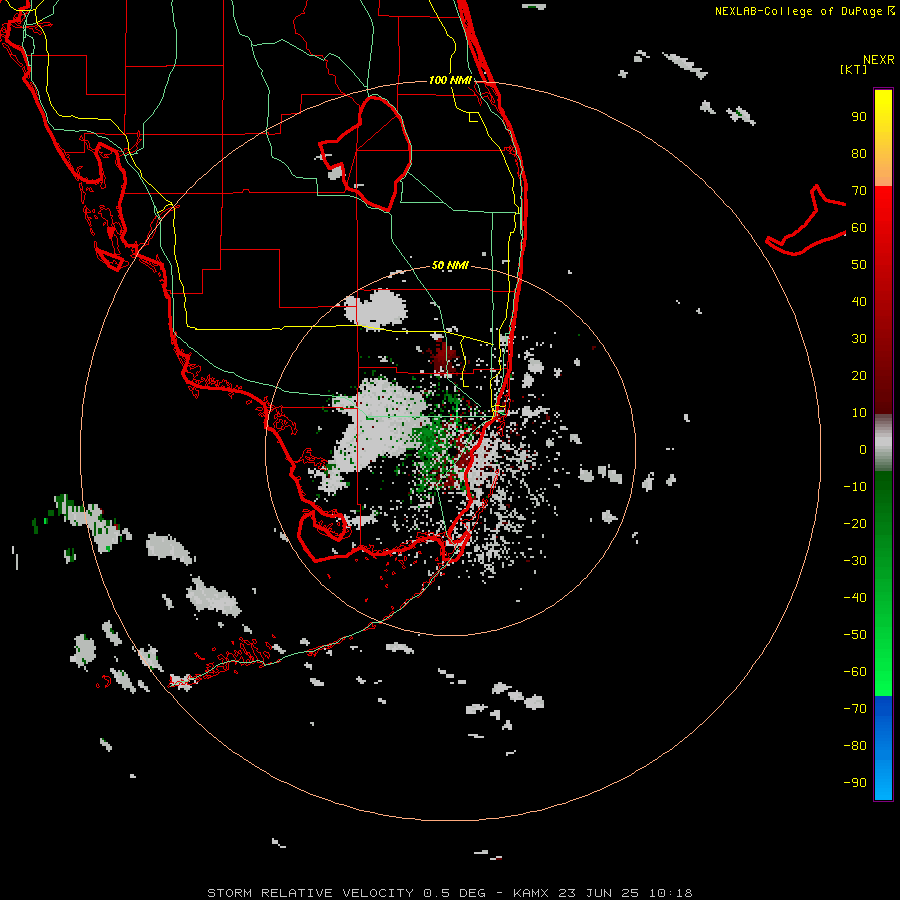Viewport: 900px width, 900px height.
Task: Click the 100 NMI range ring label
Action: (x=450, y=80)
